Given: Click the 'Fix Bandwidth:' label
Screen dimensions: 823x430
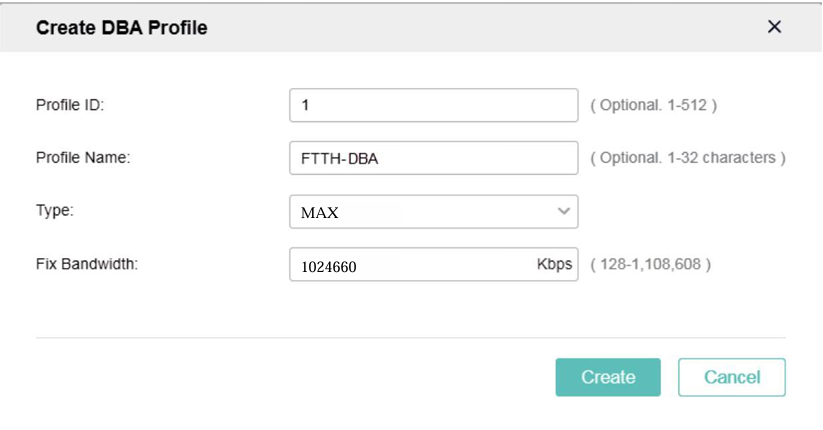Looking at the screenshot, I should (87, 264).
